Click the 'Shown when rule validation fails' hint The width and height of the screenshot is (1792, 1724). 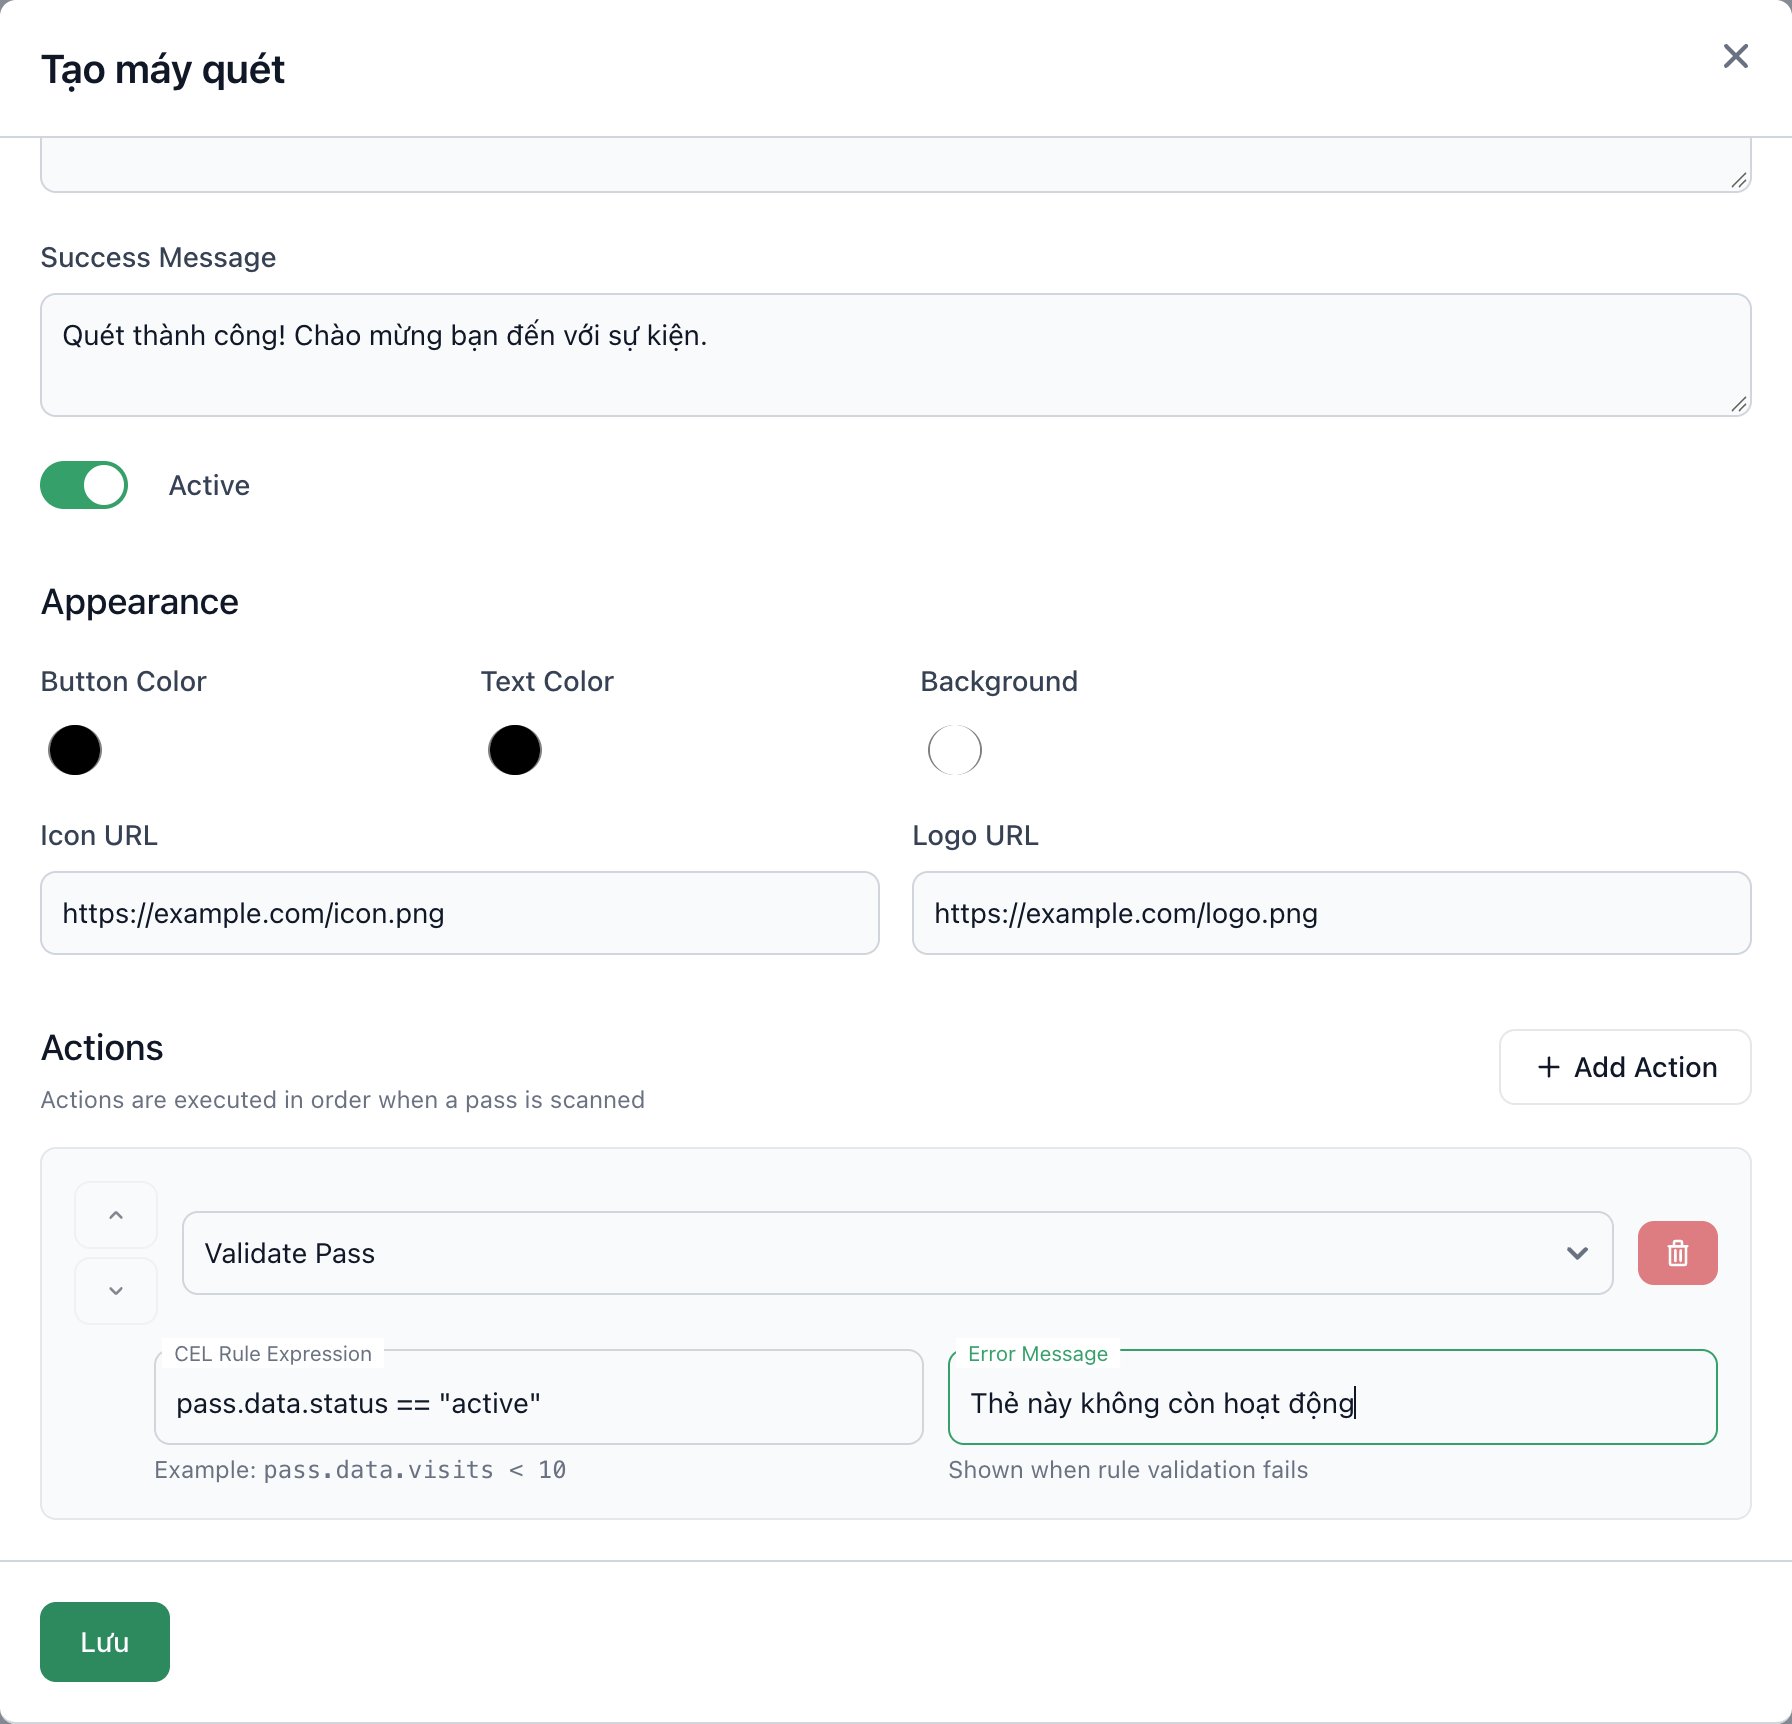1128,1469
